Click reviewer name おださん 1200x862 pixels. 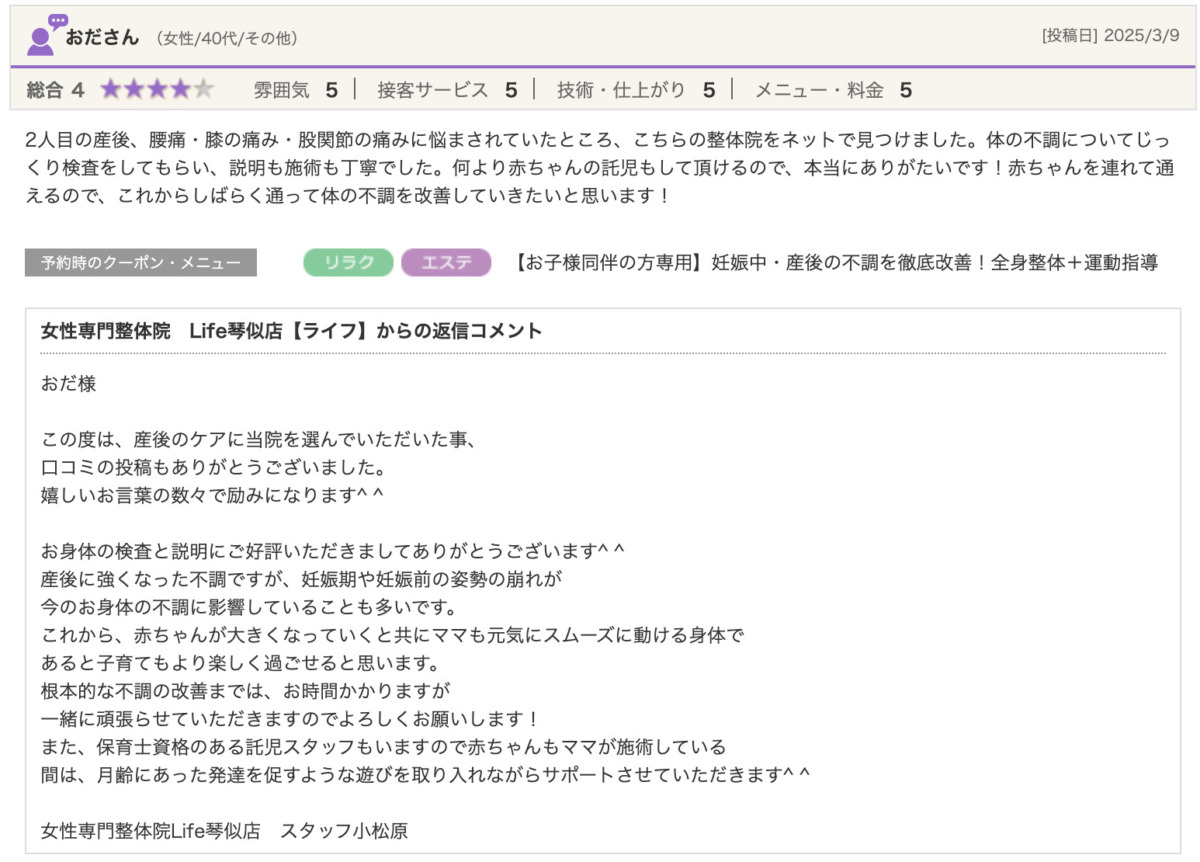(x=102, y=37)
